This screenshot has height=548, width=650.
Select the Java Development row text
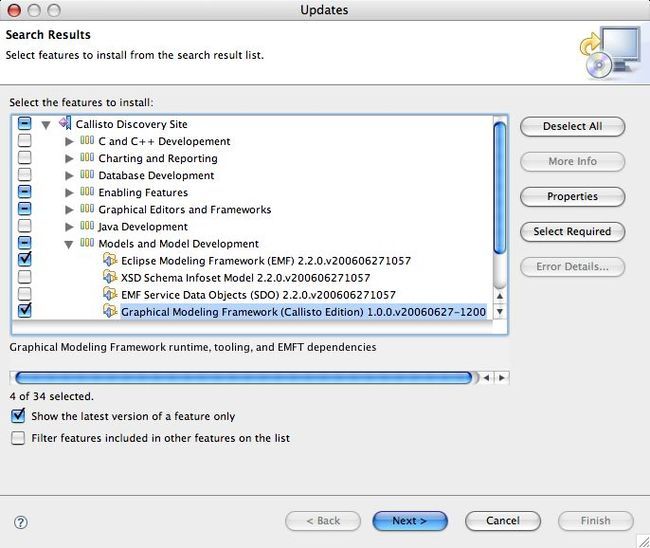tap(143, 227)
